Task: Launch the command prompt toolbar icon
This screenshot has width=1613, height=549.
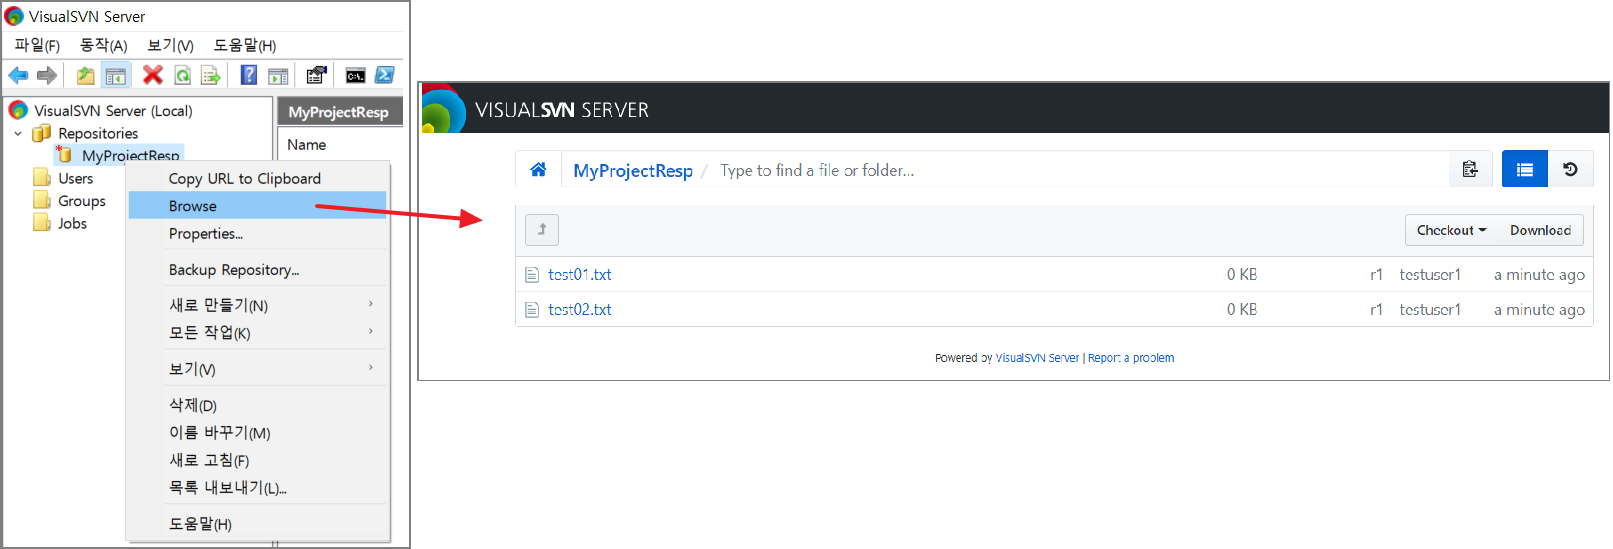Action: [355, 75]
